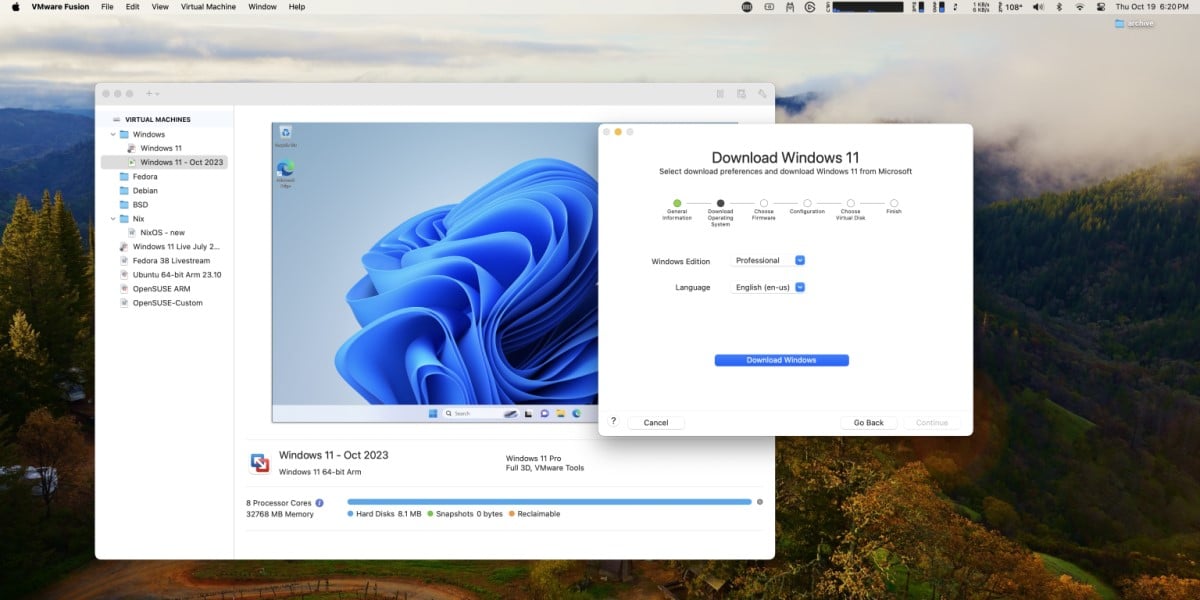Viewport: 1200px width, 600px height.
Task: Open the Wi-Fi menu bar icon
Action: pyautogui.click(x=1079, y=6)
